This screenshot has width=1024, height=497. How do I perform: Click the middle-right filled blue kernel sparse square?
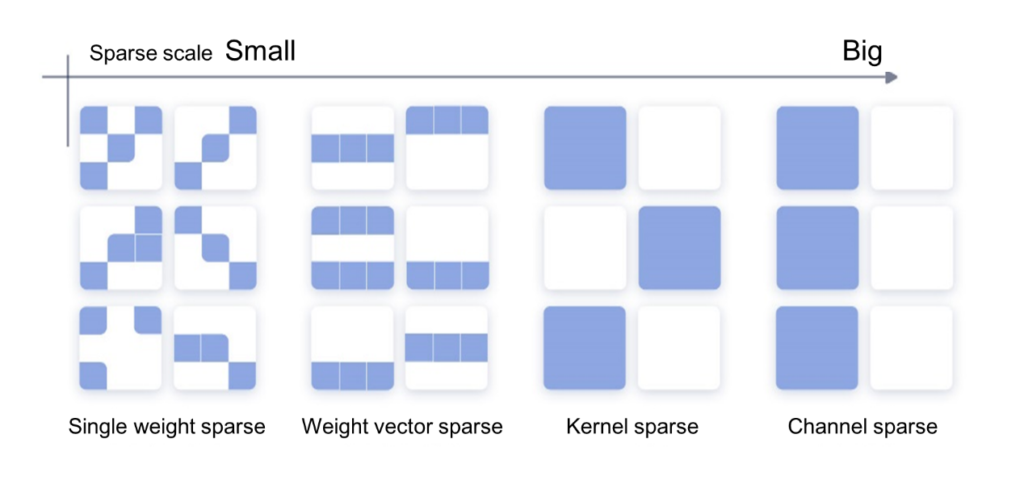point(679,248)
